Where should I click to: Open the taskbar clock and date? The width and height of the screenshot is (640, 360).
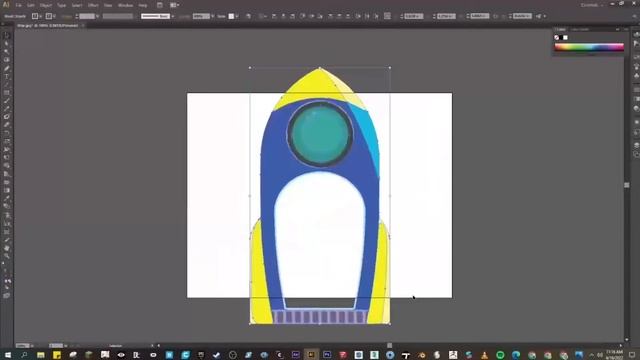pos(614,355)
